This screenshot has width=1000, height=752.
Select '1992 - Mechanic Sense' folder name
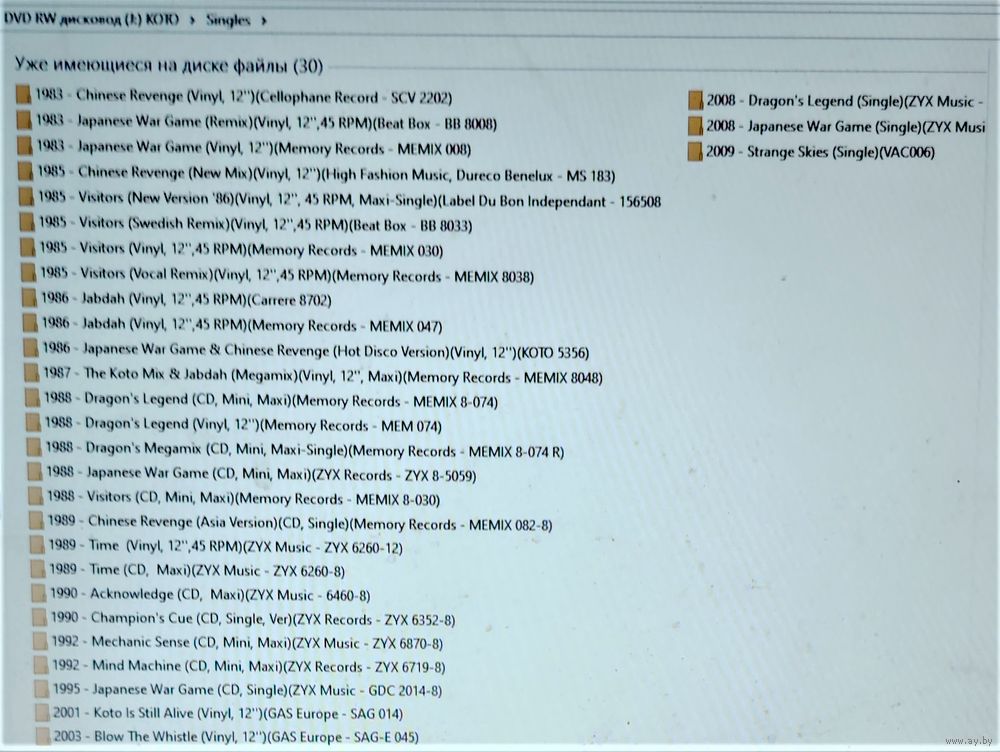247,643
